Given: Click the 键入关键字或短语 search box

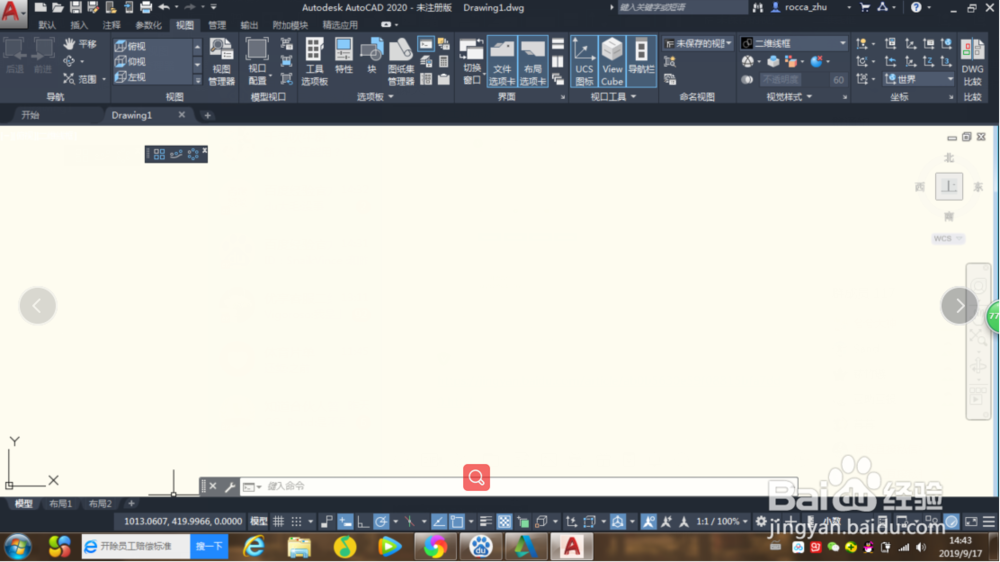Looking at the screenshot, I should [x=682, y=8].
